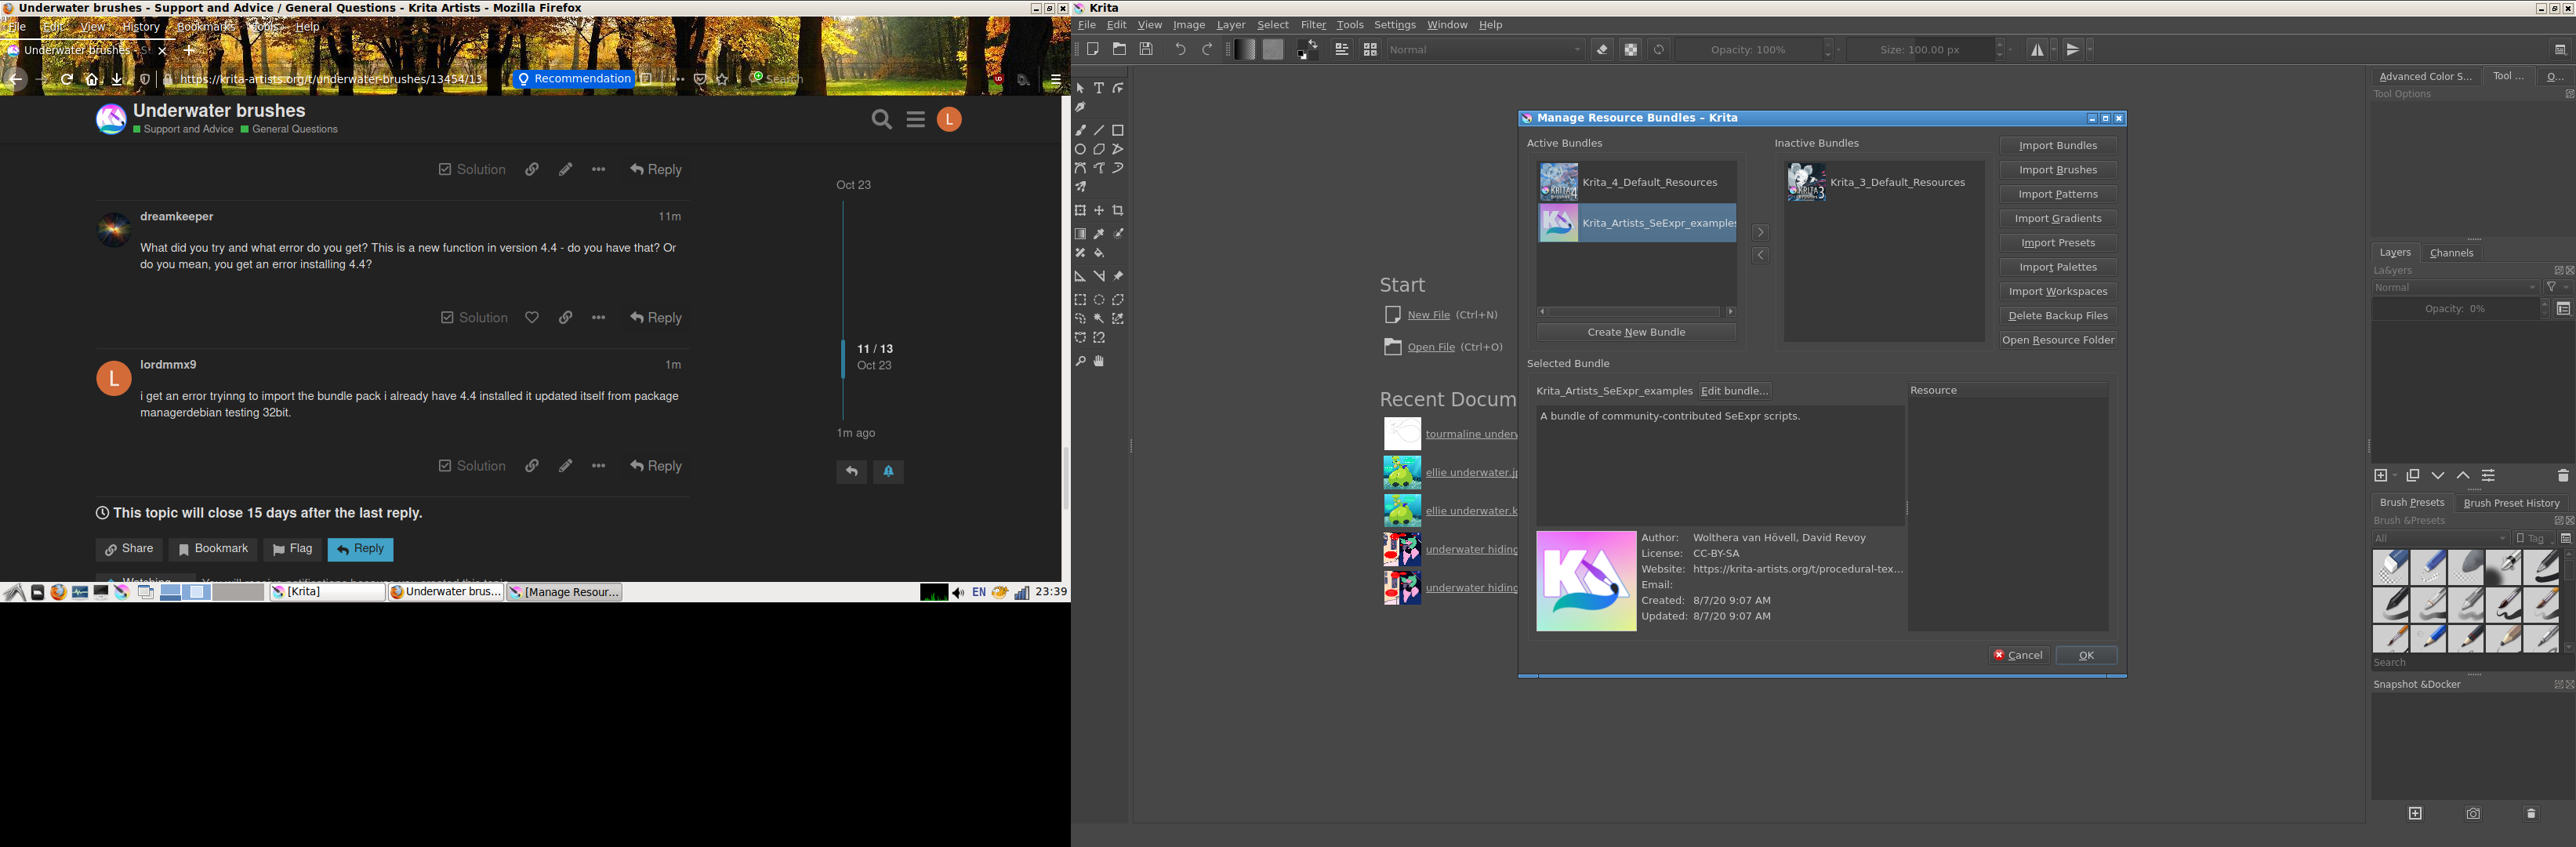Toggle preserve alpha button

1630,49
